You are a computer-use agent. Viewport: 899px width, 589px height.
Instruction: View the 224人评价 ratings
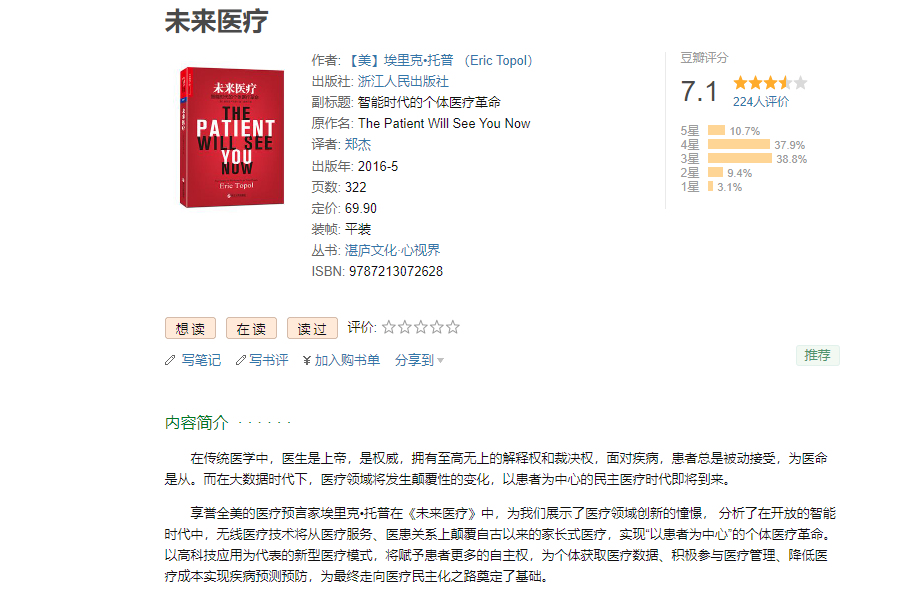(x=761, y=101)
